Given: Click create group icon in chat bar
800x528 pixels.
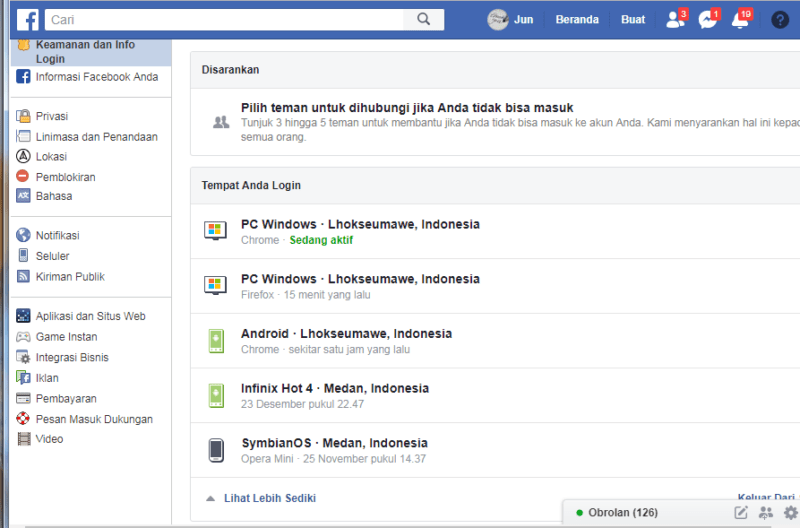Looking at the screenshot, I should coord(765,512).
